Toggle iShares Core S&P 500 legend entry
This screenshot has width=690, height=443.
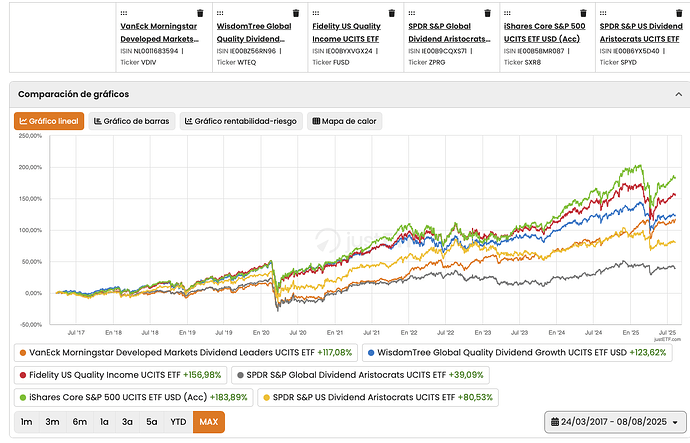pyautogui.click(x=133, y=397)
